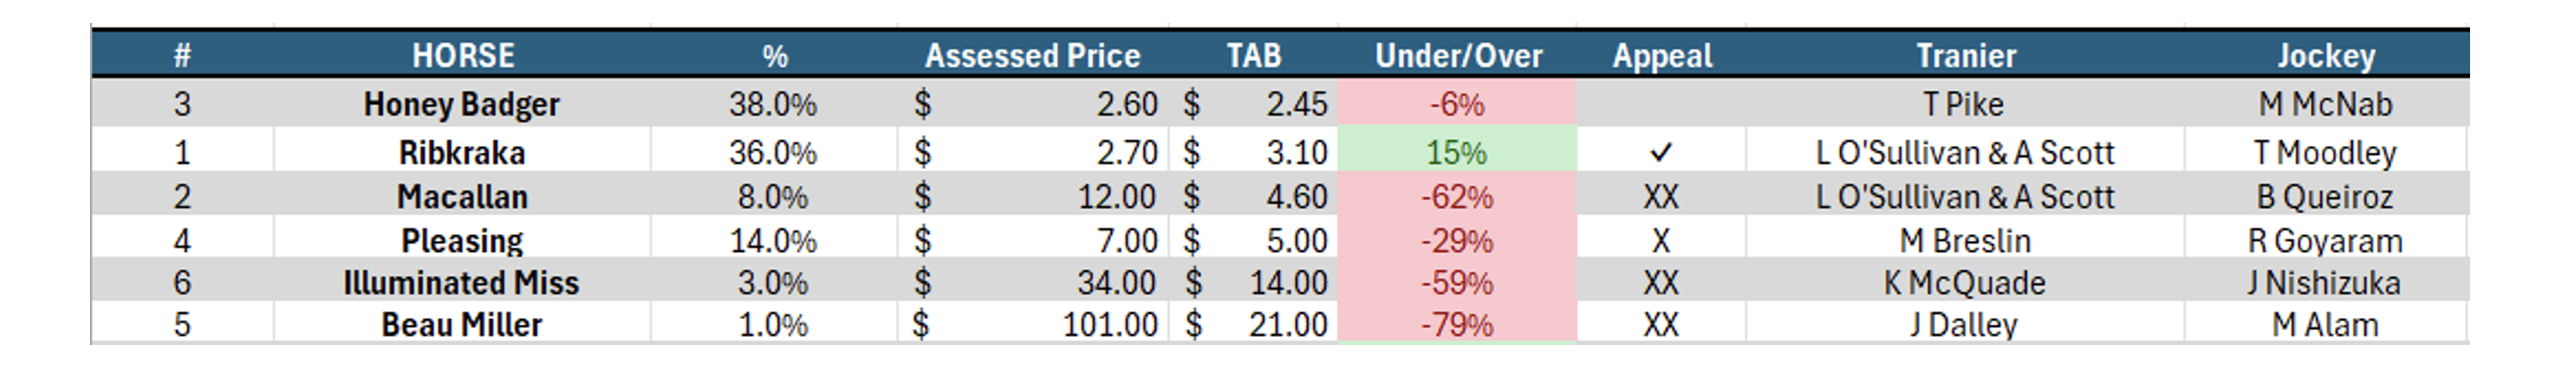
Task: Click the green 15% Under/Over cell
Action: (1457, 152)
